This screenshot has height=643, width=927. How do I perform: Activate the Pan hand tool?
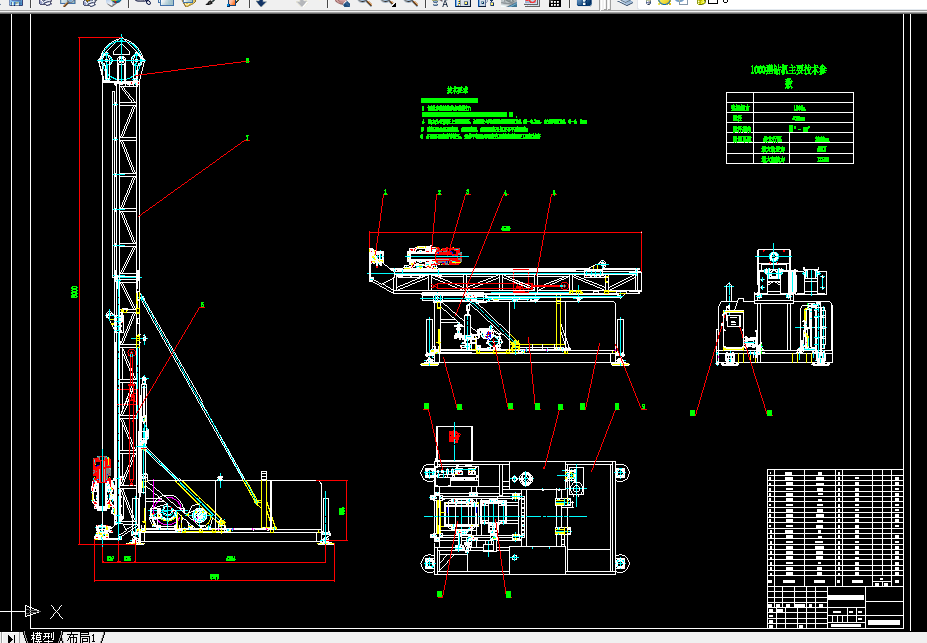(342, 2)
